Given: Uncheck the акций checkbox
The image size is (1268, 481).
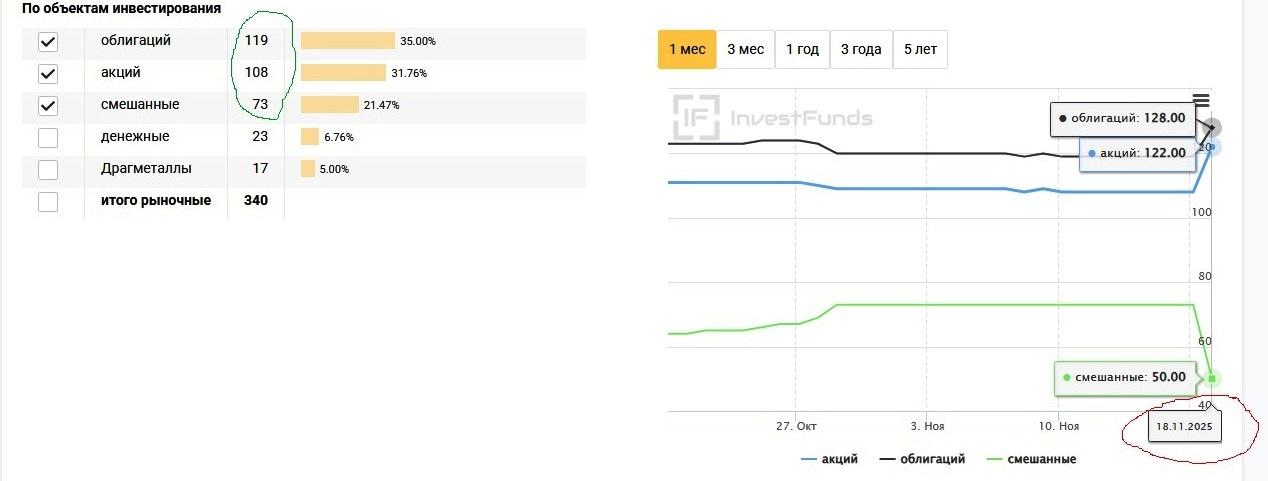Looking at the screenshot, I should [x=47, y=74].
